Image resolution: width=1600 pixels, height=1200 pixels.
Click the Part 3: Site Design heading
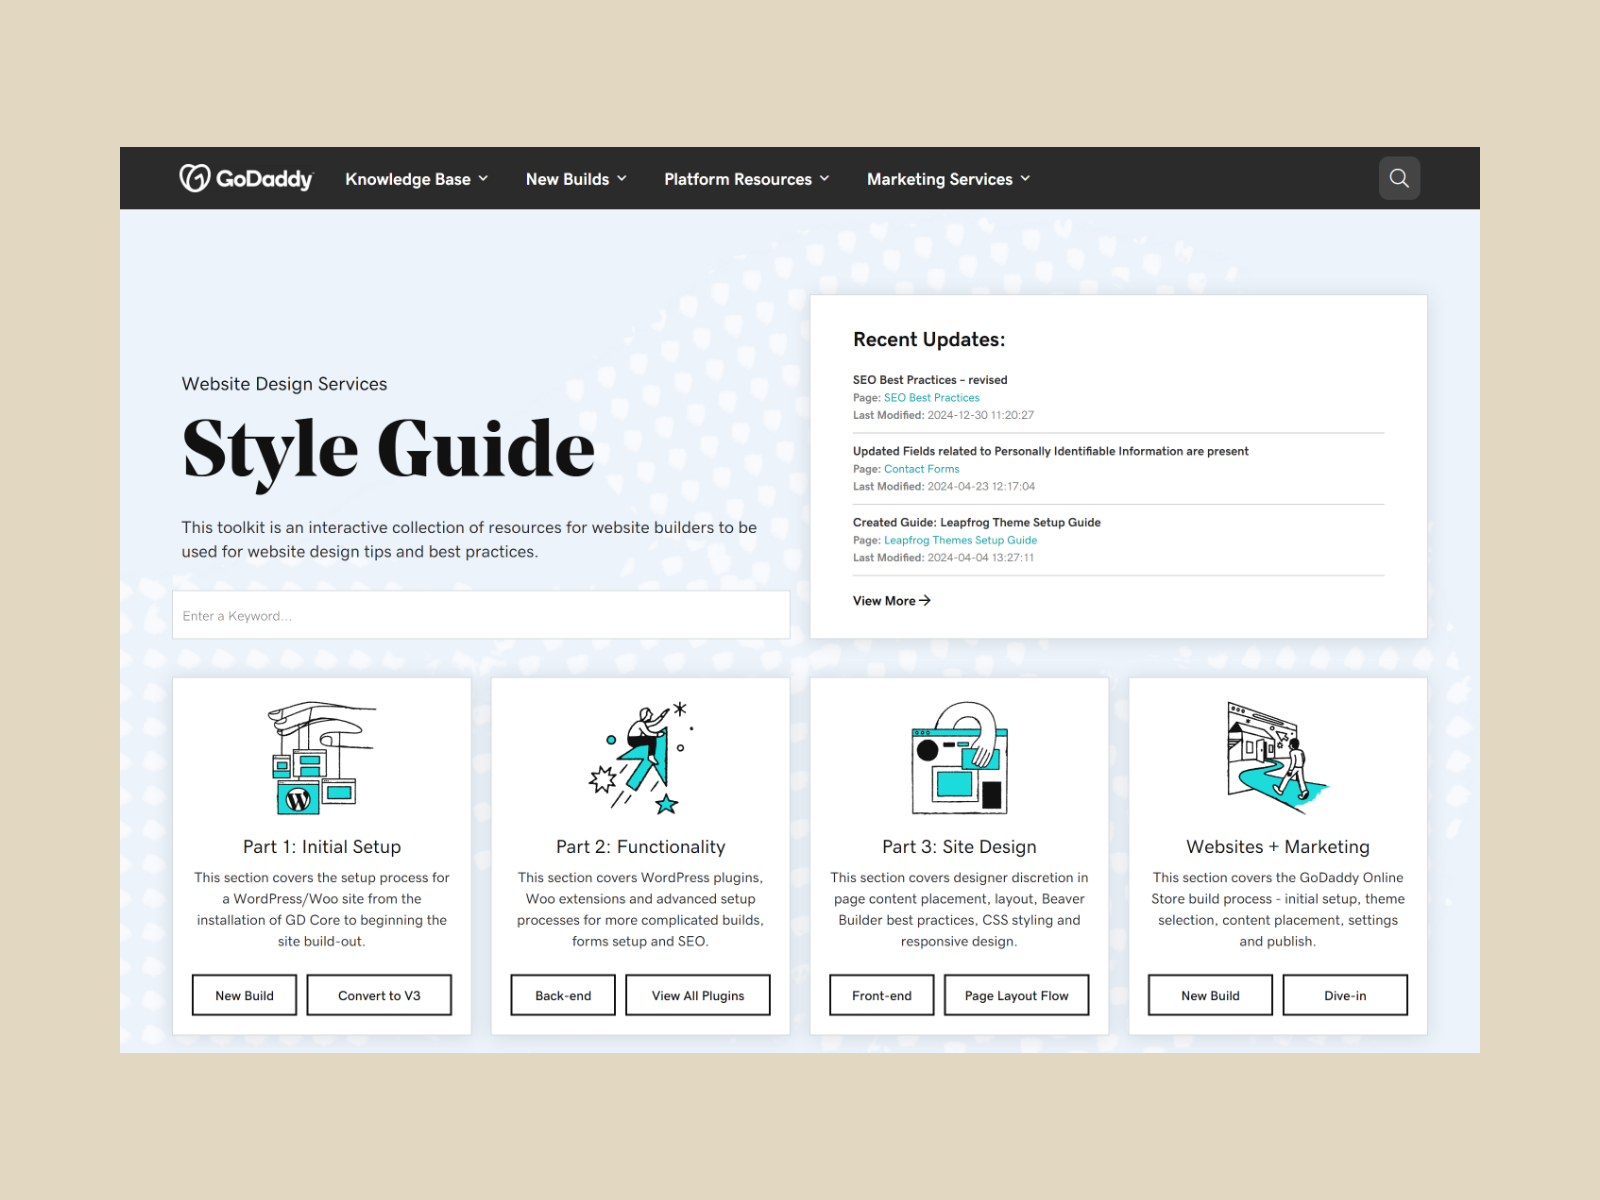pos(959,847)
